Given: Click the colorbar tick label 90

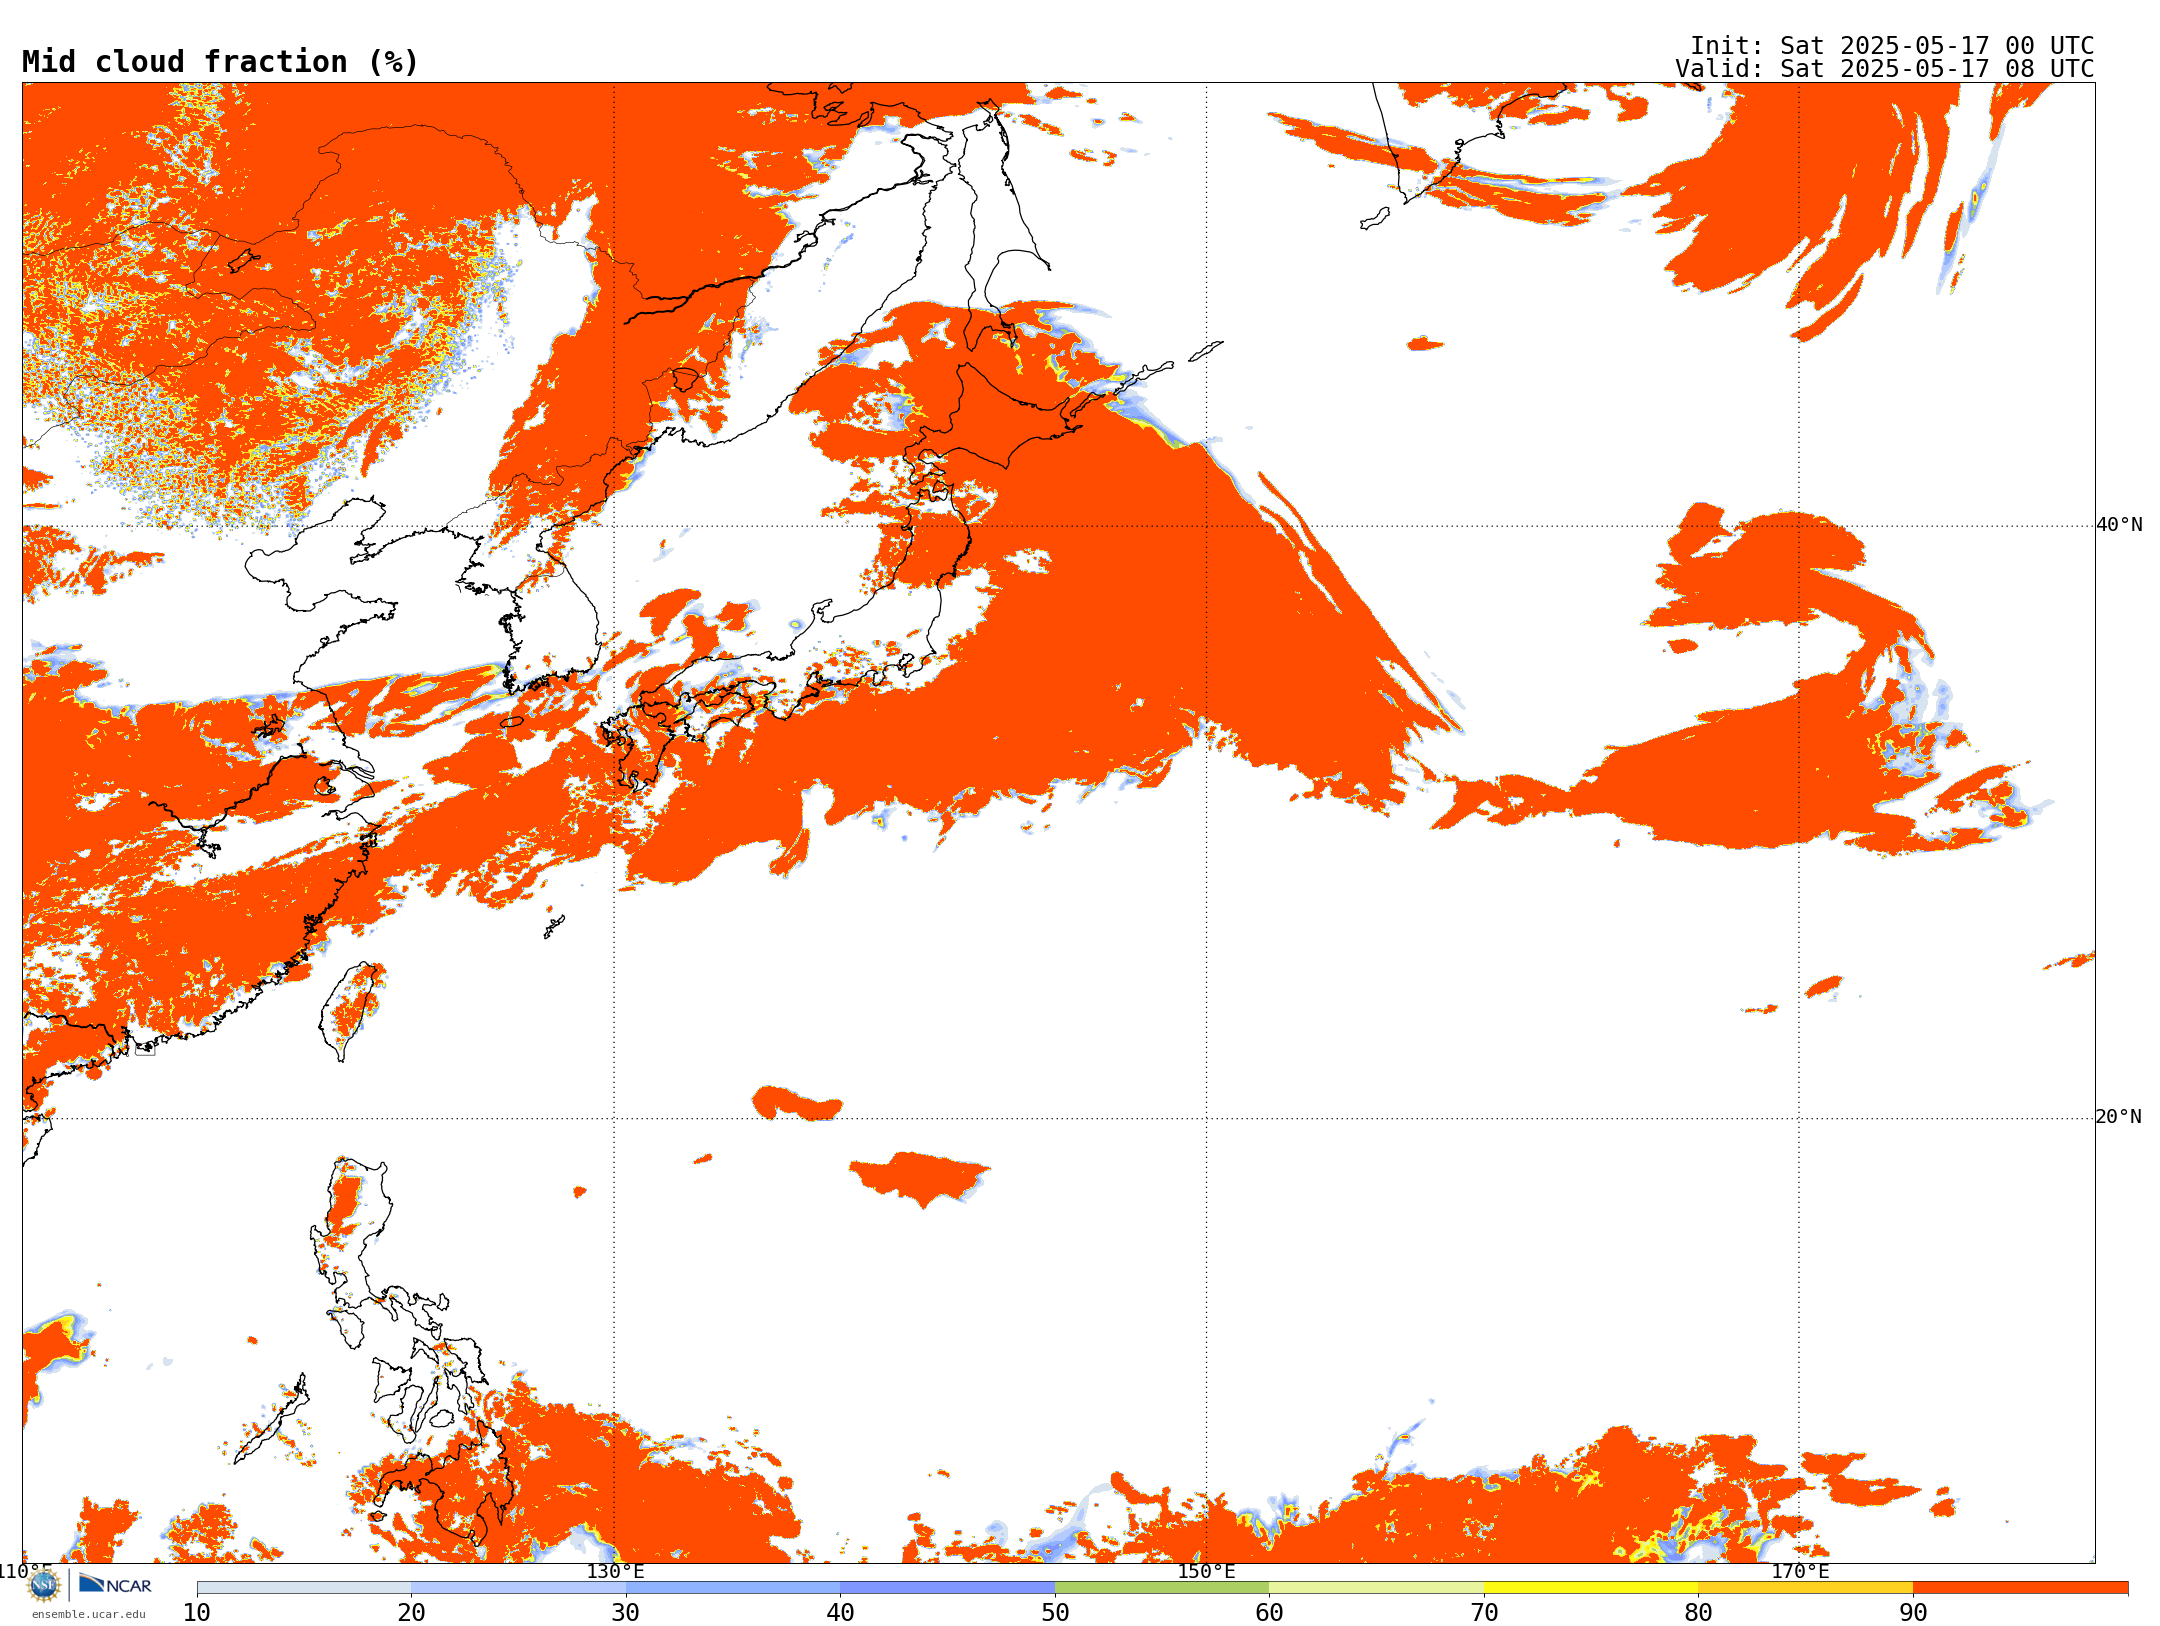Looking at the screenshot, I should coord(1913,1613).
